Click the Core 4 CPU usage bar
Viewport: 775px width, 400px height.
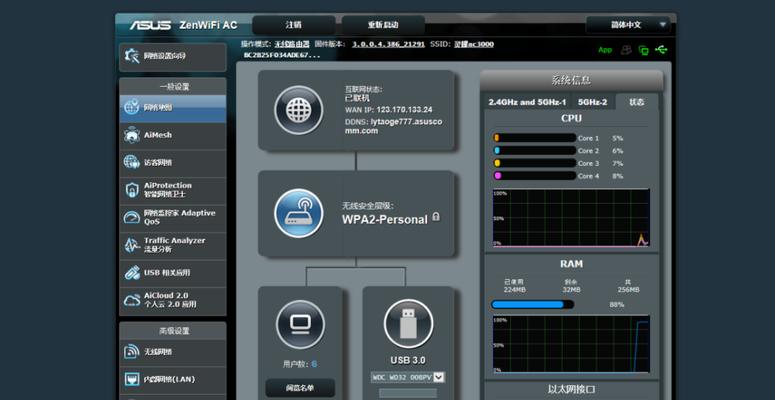click(x=535, y=176)
